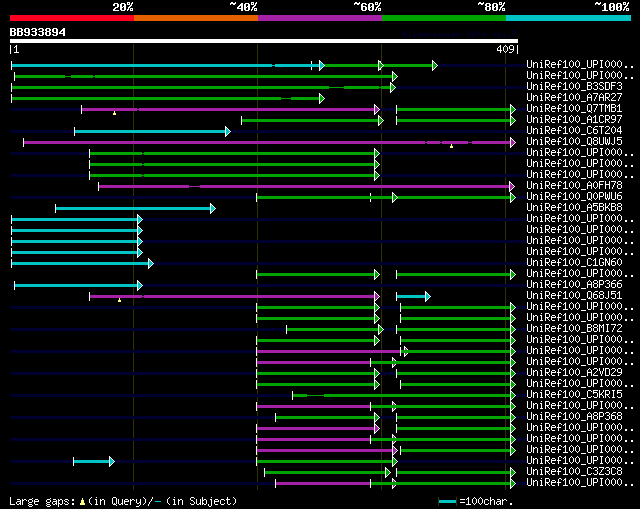This screenshot has height=509, width=640.
Task: Click the cyan arrowhead ending C1GN60 alignment
Action: tap(151, 264)
